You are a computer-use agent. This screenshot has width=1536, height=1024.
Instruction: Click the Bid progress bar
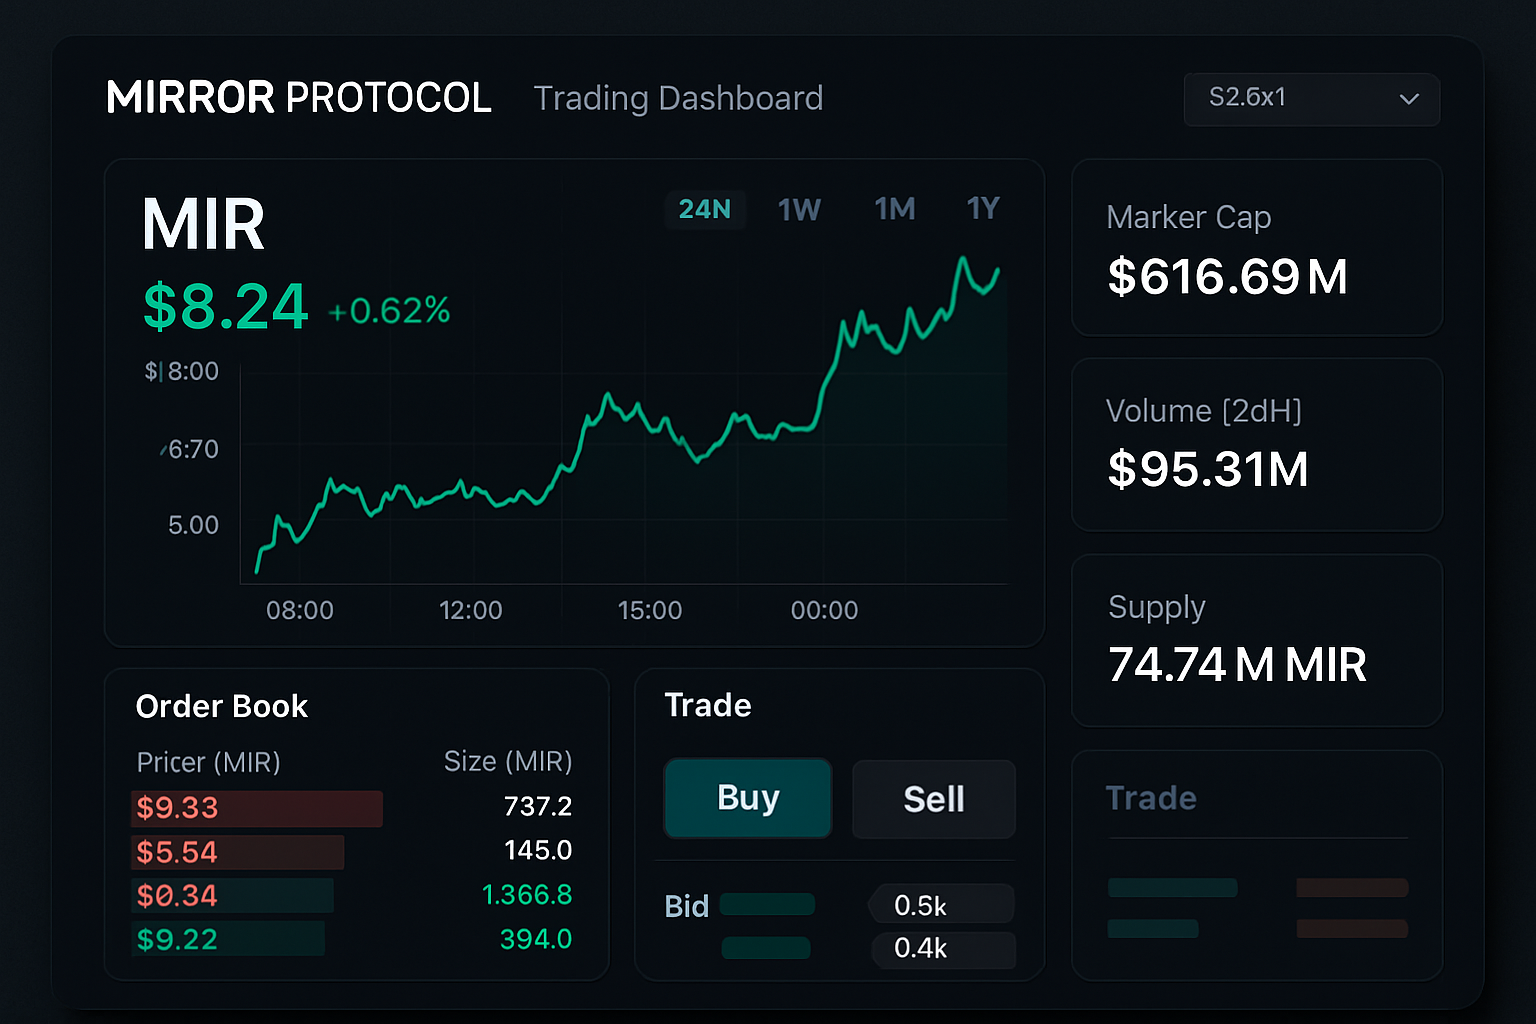(766, 904)
